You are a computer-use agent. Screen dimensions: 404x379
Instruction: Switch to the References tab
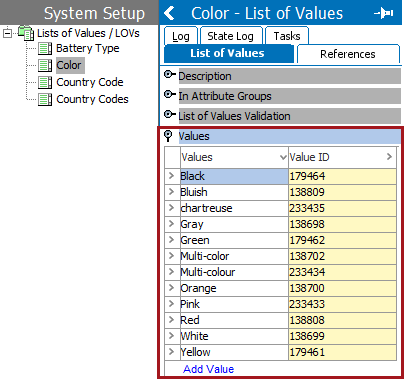tap(348, 54)
